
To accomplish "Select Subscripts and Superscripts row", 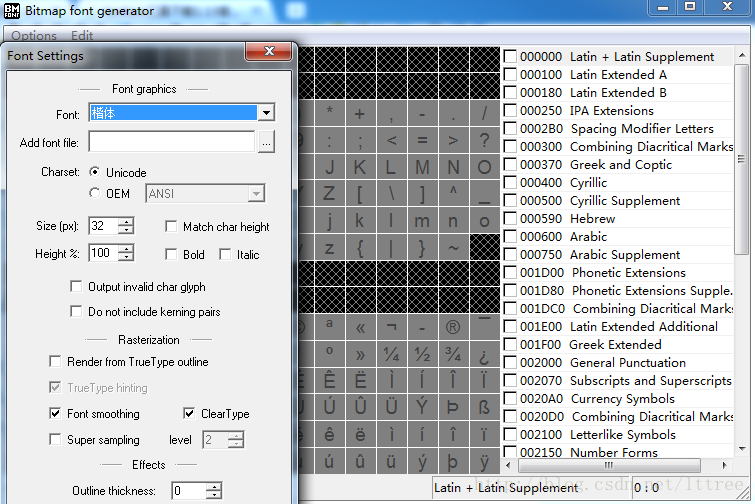I will point(618,380).
